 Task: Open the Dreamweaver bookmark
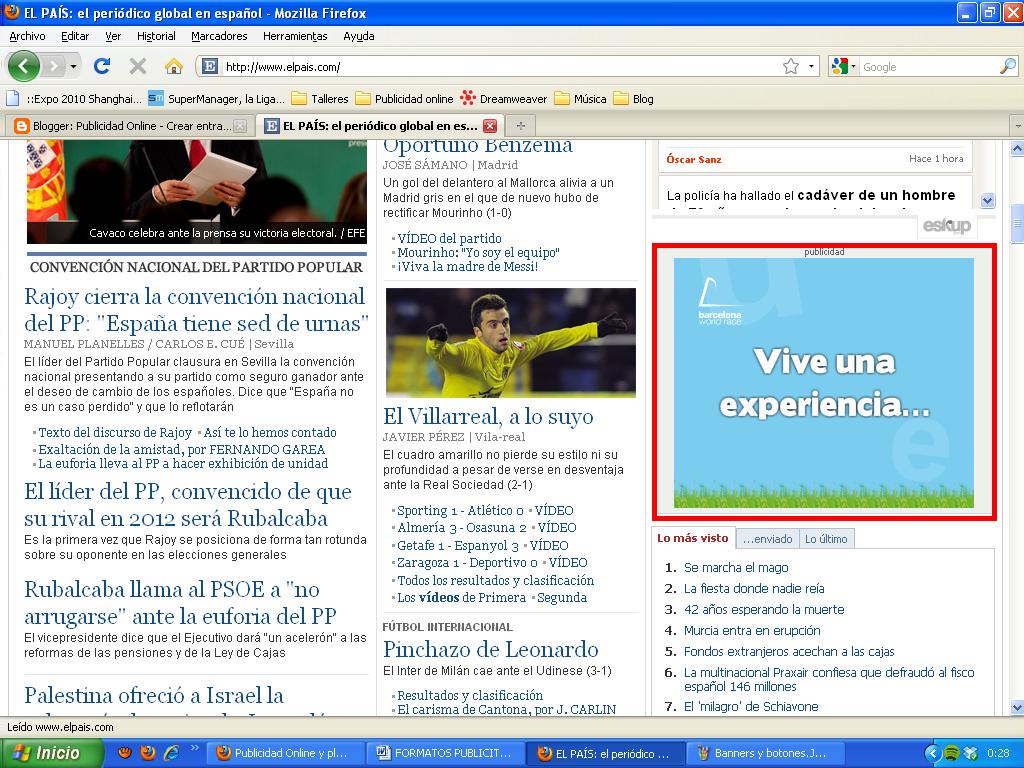[504, 99]
